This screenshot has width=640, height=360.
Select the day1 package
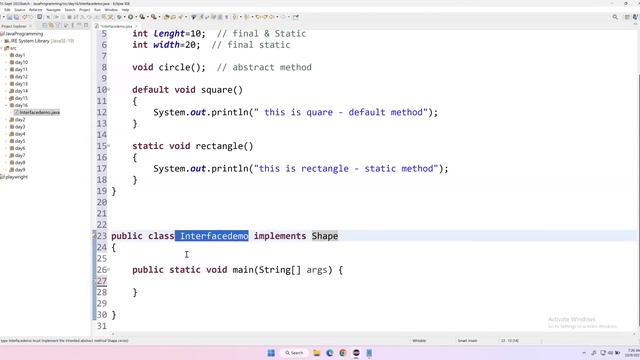20,55
